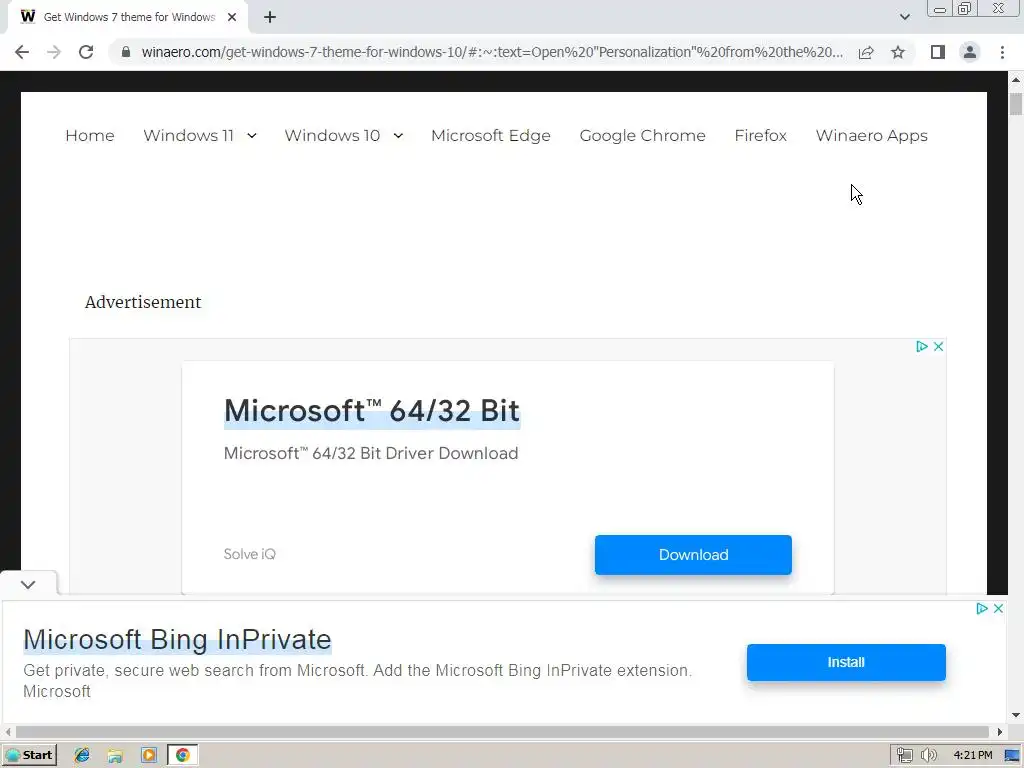Click the Microsoft 64/32 Bit ad headline
Viewport: 1024px width, 768px height.
pyautogui.click(x=372, y=411)
